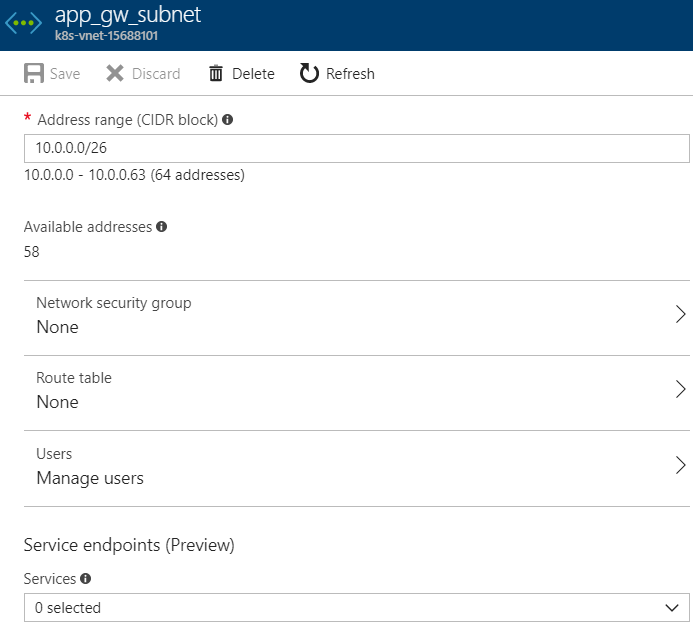Show the Available addresses info icon
The width and height of the screenshot is (693, 639).
pyautogui.click(x=162, y=227)
